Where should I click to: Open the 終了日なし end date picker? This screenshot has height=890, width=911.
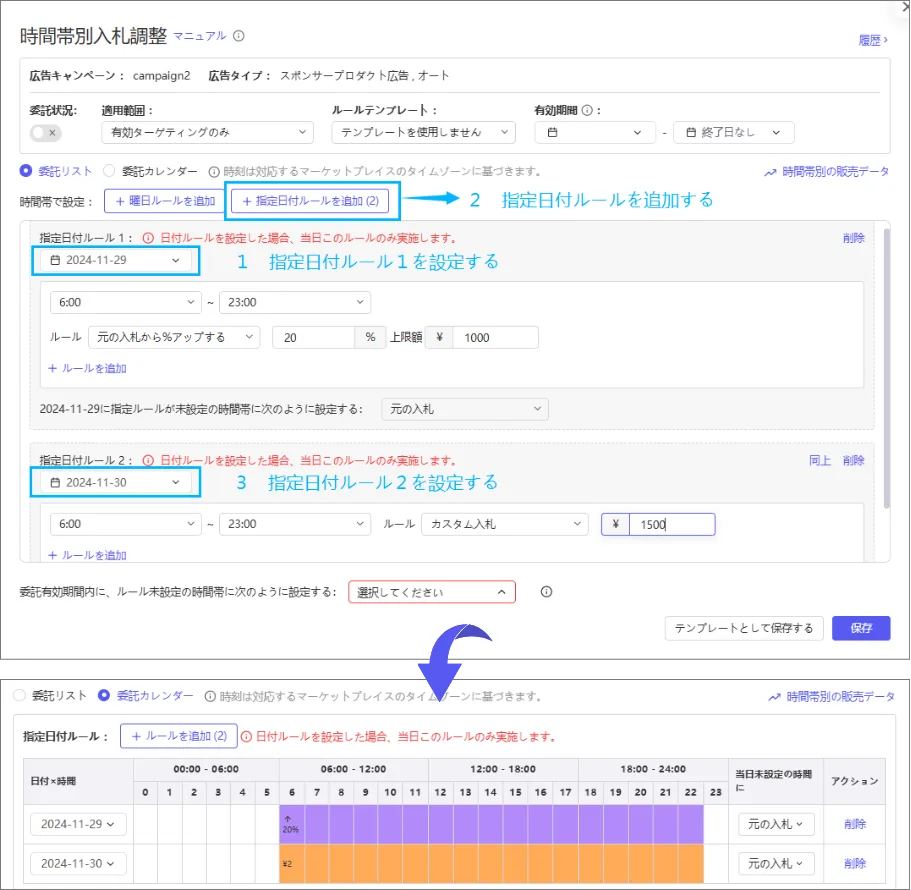click(733, 132)
